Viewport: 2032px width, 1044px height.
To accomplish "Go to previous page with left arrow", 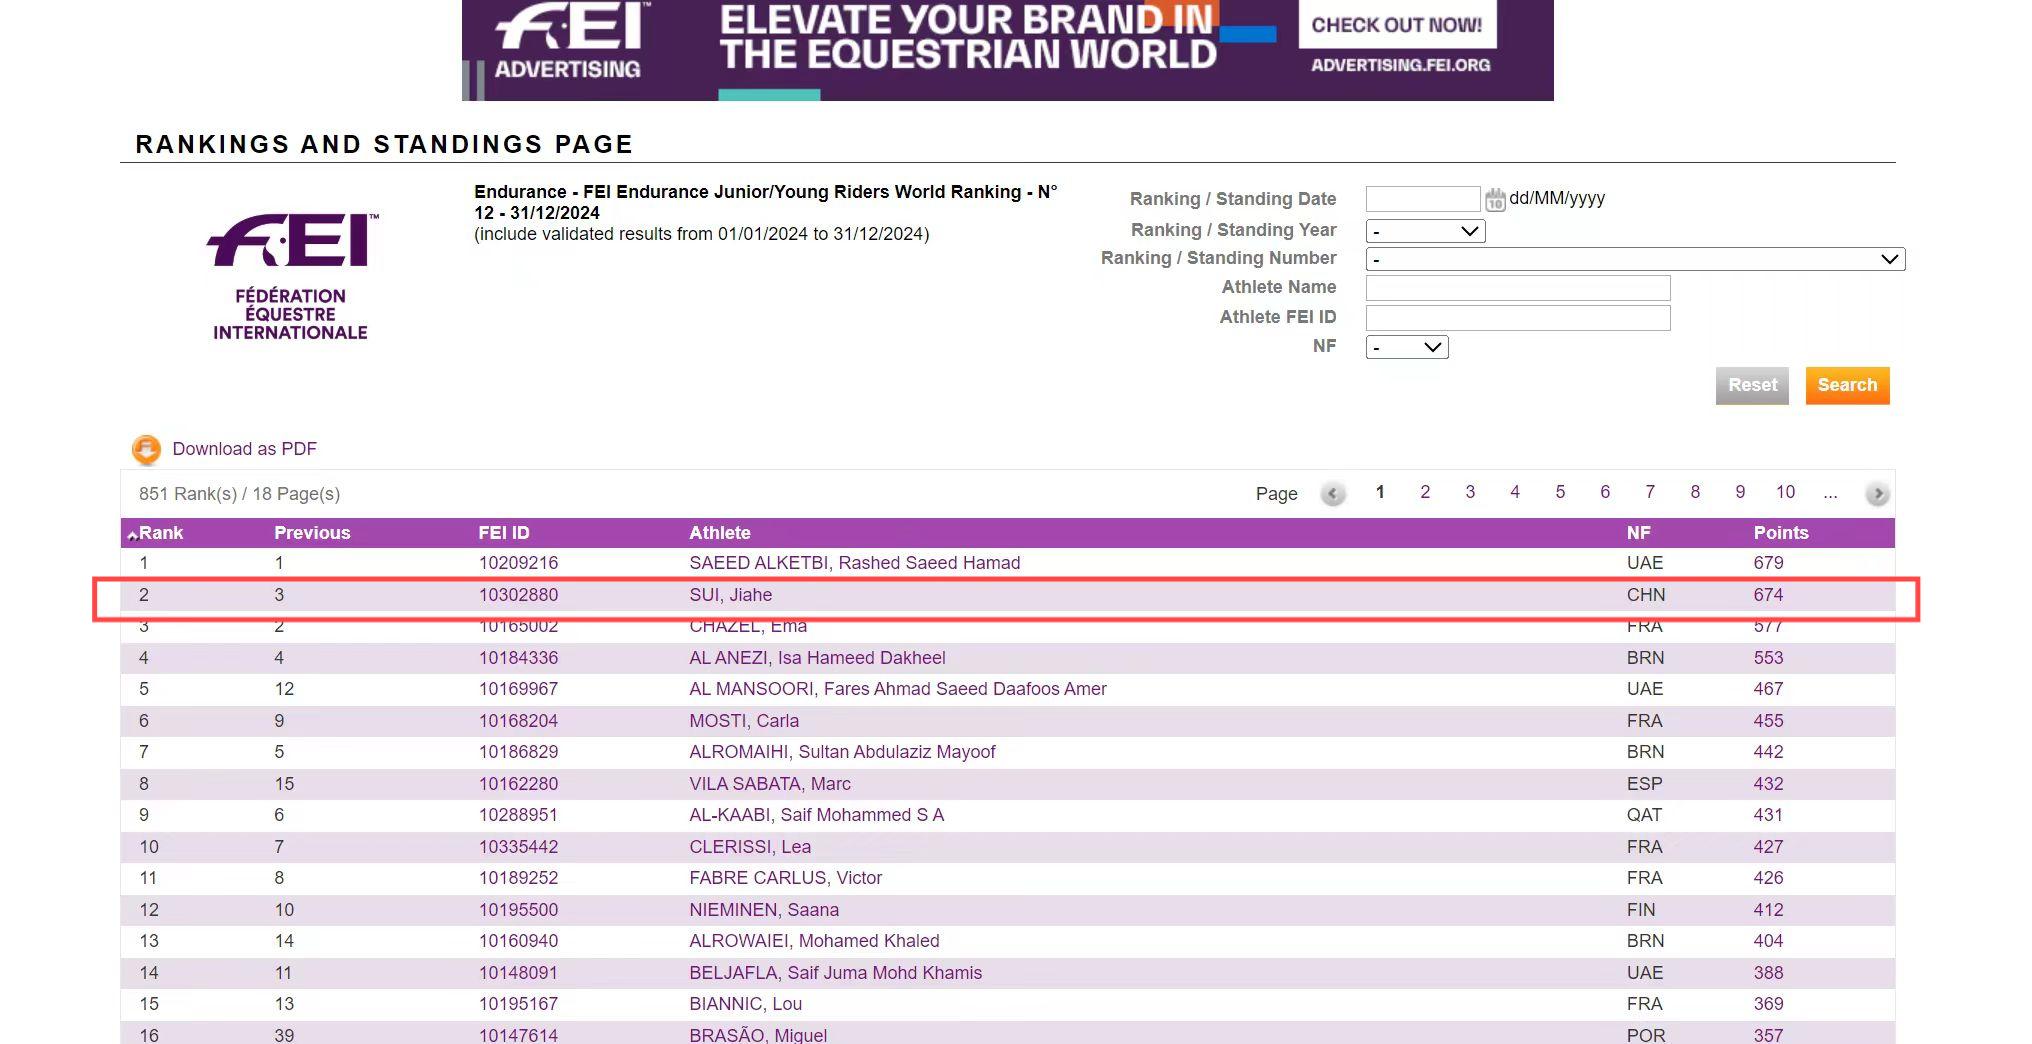I will 1332,494.
